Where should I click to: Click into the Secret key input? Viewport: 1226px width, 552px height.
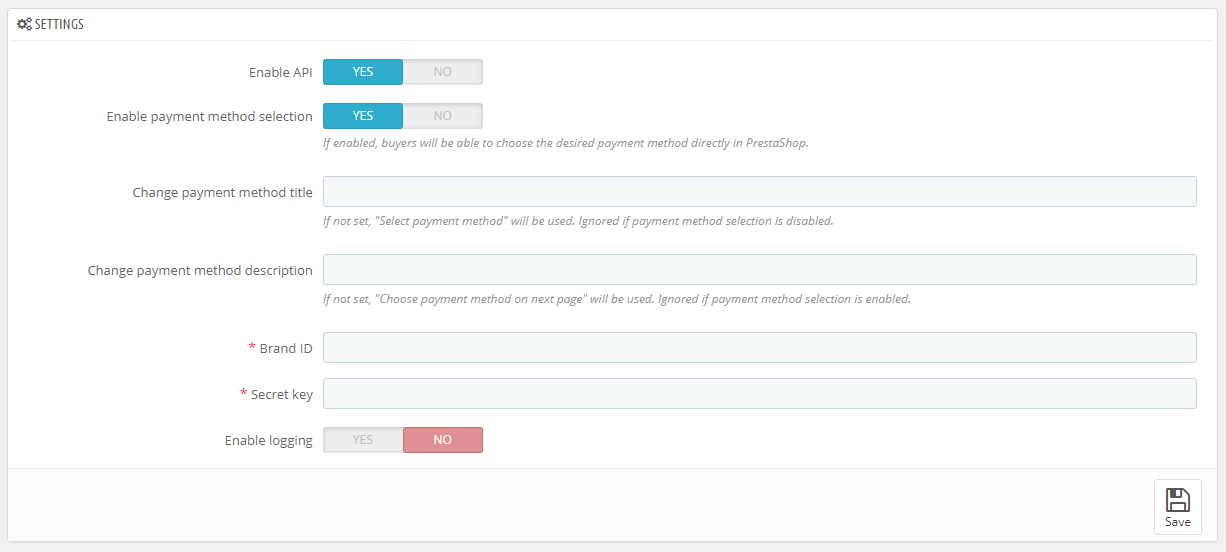coord(760,394)
